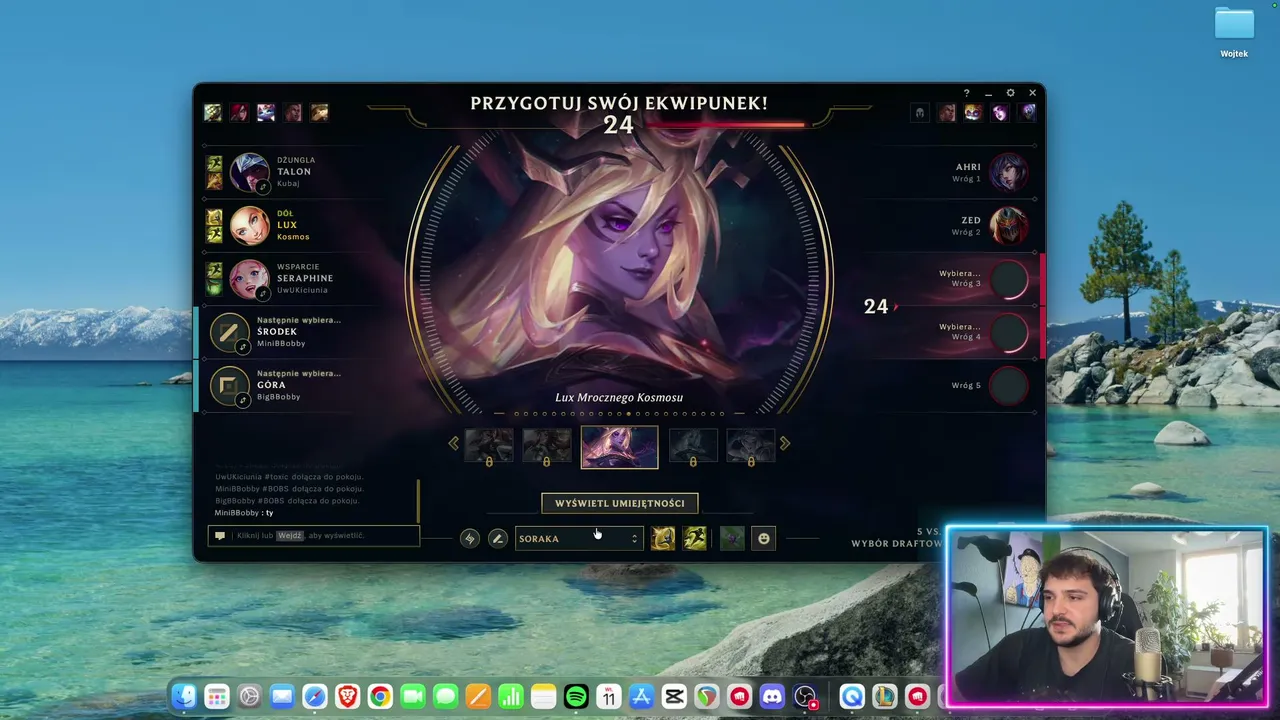Select the second locked skin thumbnail
This screenshot has height=720, width=1280.
(x=547, y=446)
